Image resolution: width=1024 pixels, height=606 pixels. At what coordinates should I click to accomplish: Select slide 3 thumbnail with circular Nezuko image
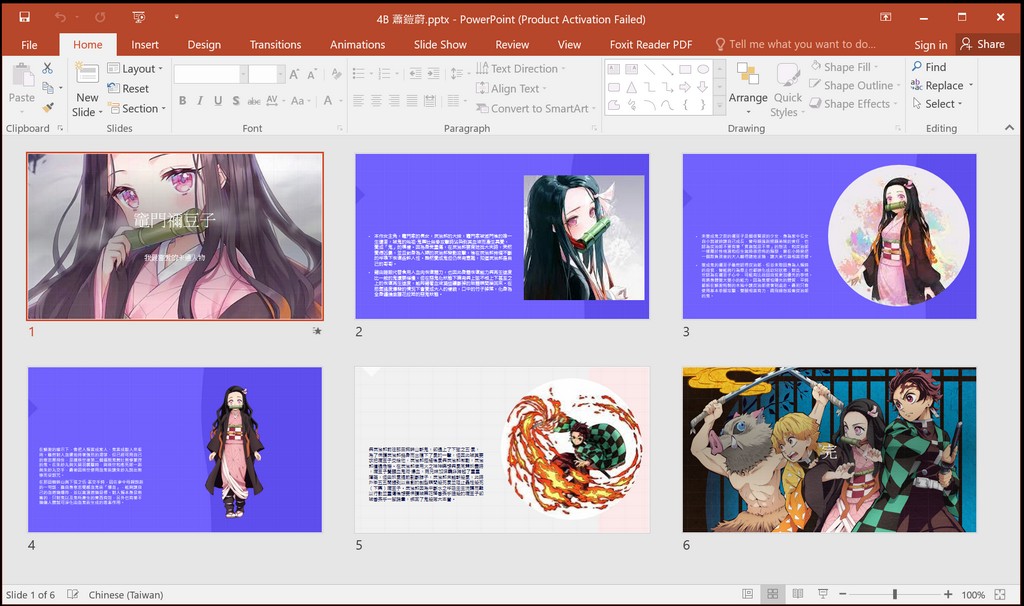[829, 236]
